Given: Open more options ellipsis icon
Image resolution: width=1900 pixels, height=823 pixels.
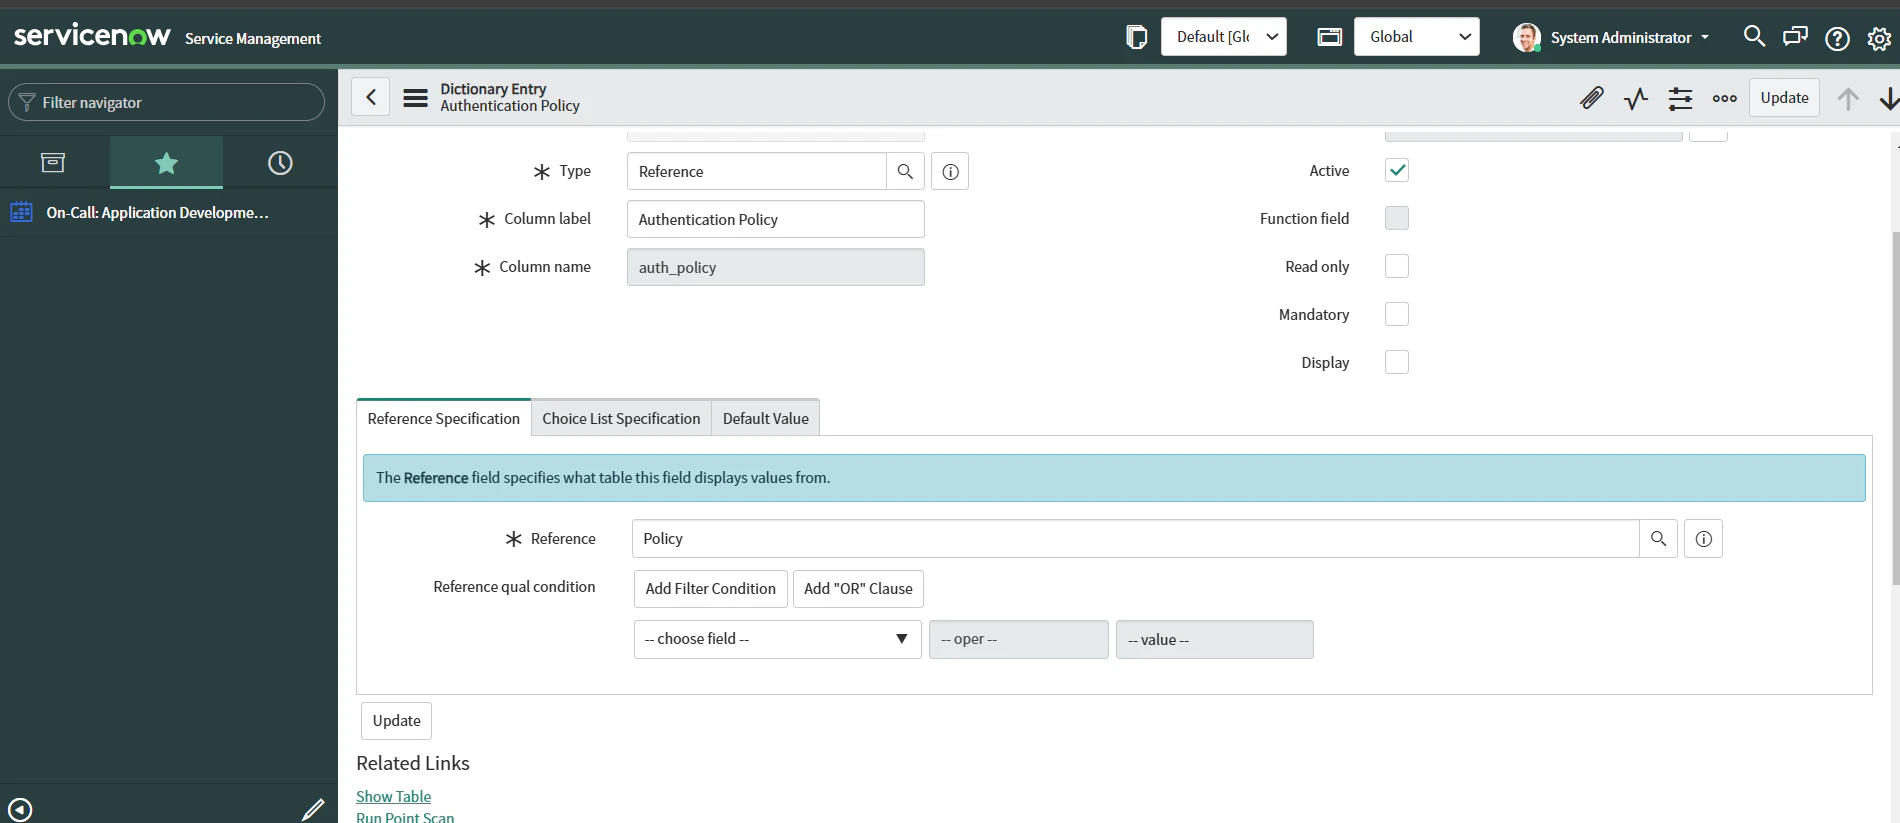Looking at the screenshot, I should (x=1724, y=98).
